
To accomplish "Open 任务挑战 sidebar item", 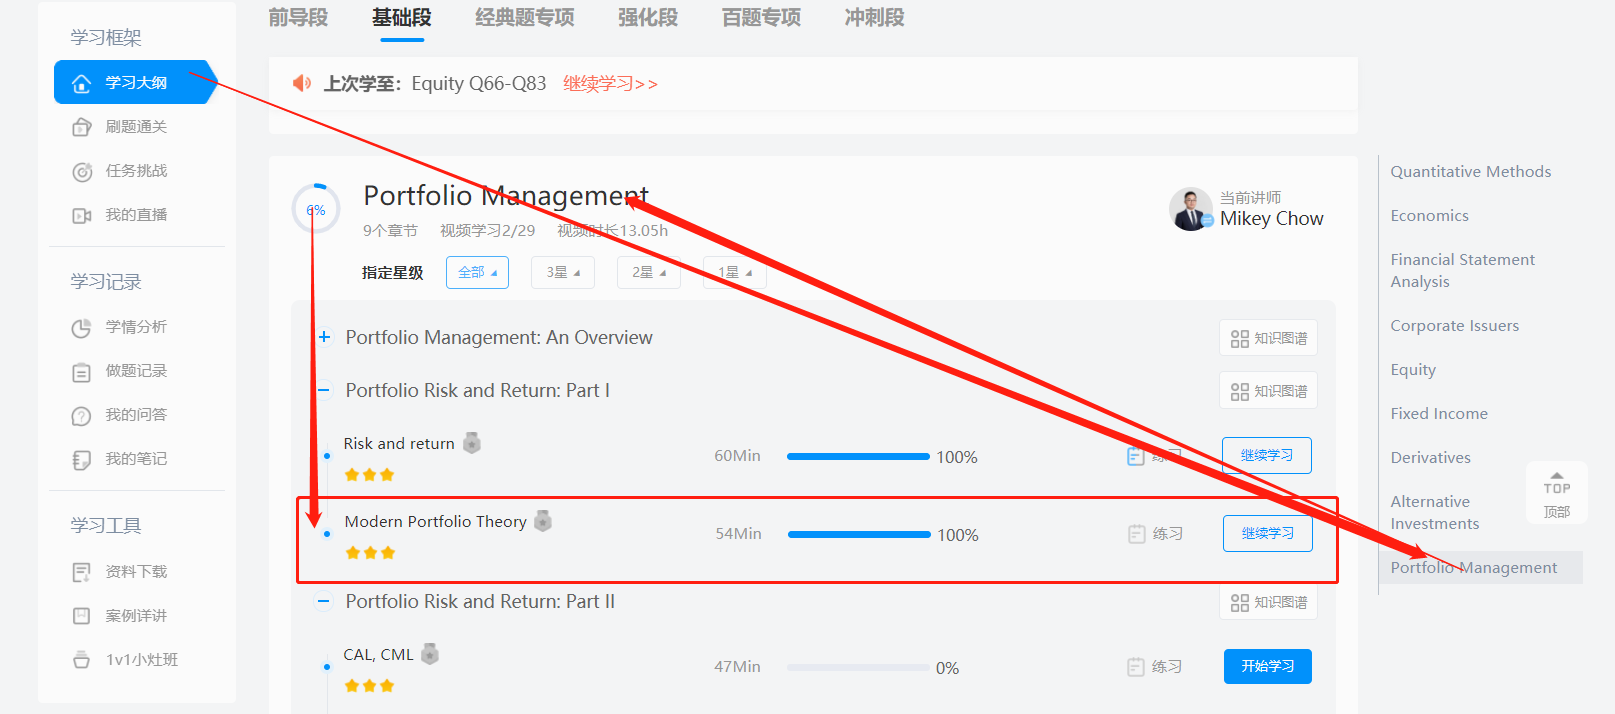I will (x=135, y=171).
